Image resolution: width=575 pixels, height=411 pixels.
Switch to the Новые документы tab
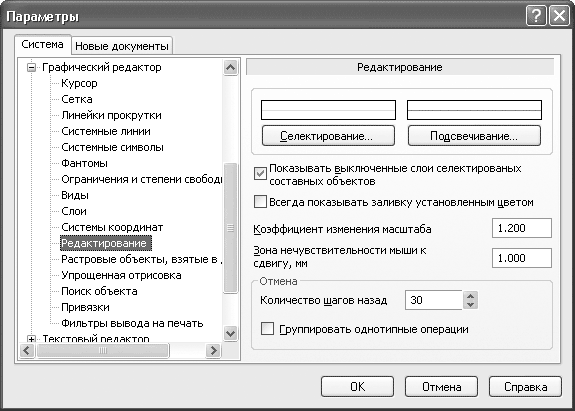(122, 46)
